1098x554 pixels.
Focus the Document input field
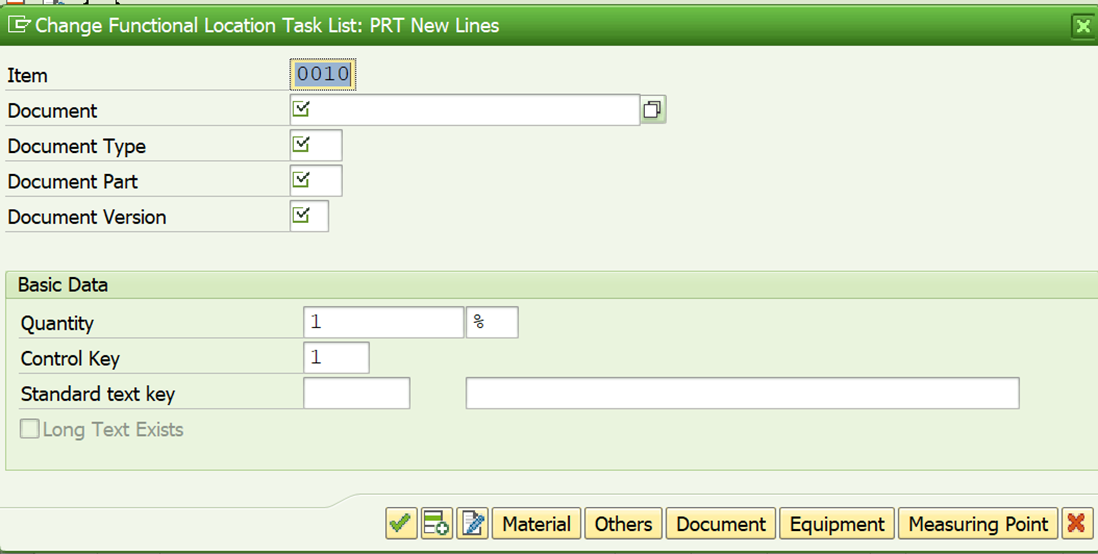point(470,110)
